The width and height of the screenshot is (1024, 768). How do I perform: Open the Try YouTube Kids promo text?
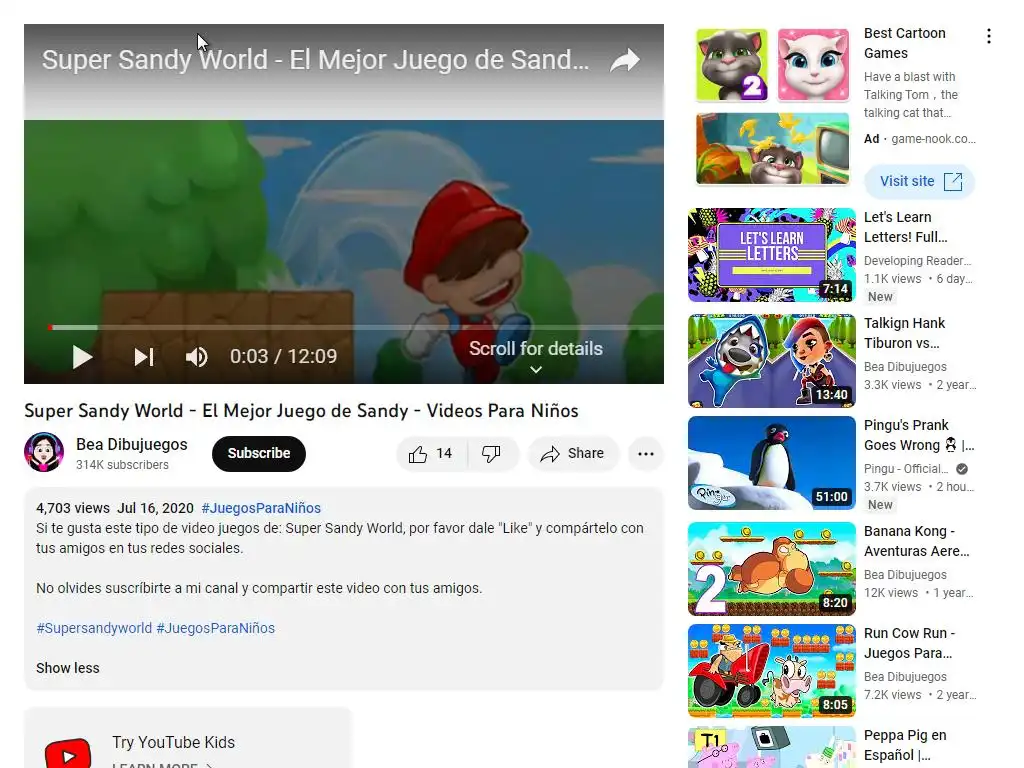click(173, 743)
